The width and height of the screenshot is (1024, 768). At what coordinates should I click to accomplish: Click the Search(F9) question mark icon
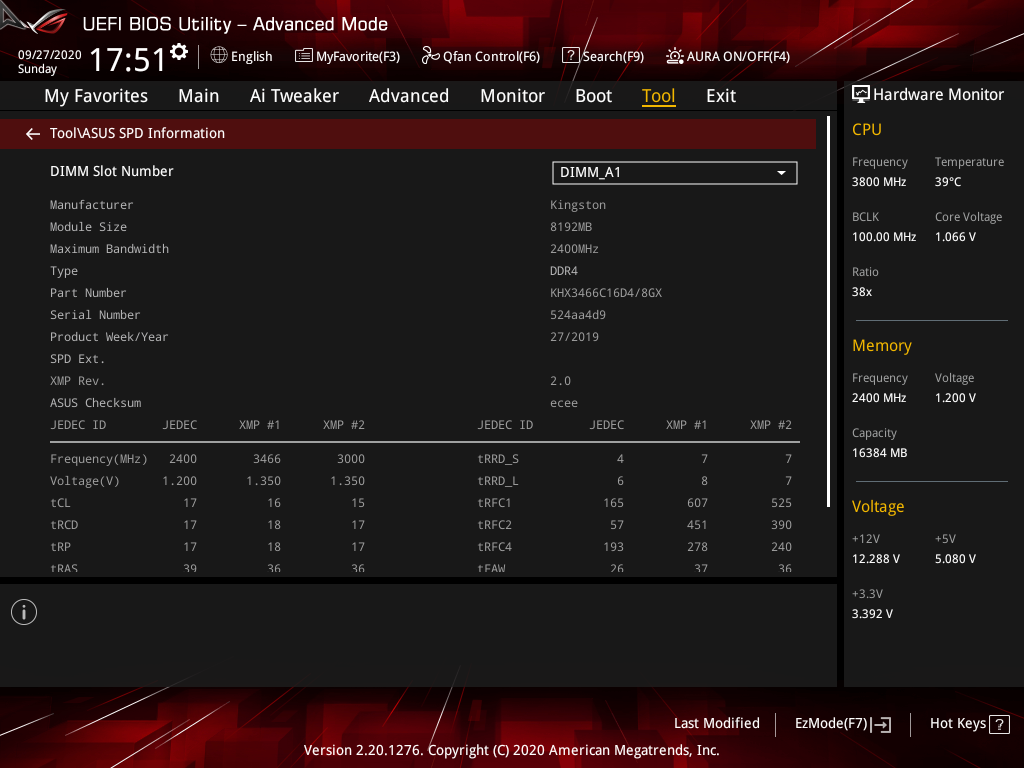click(570, 56)
